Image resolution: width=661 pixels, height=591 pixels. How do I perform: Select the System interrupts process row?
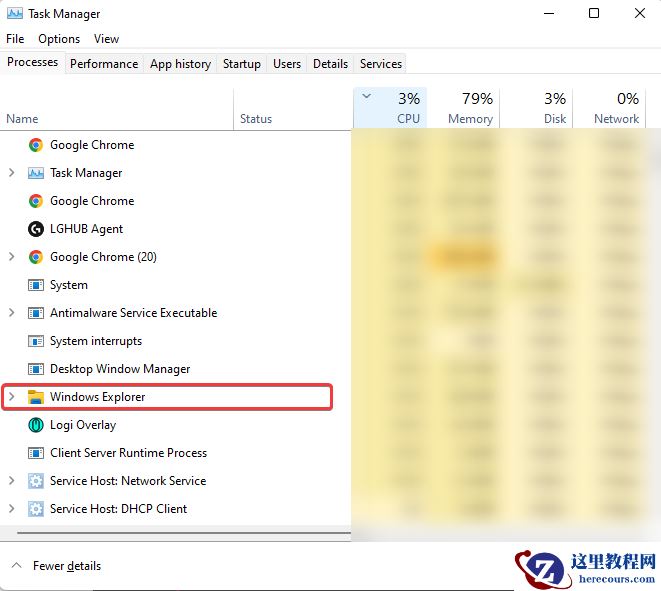coord(175,341)
